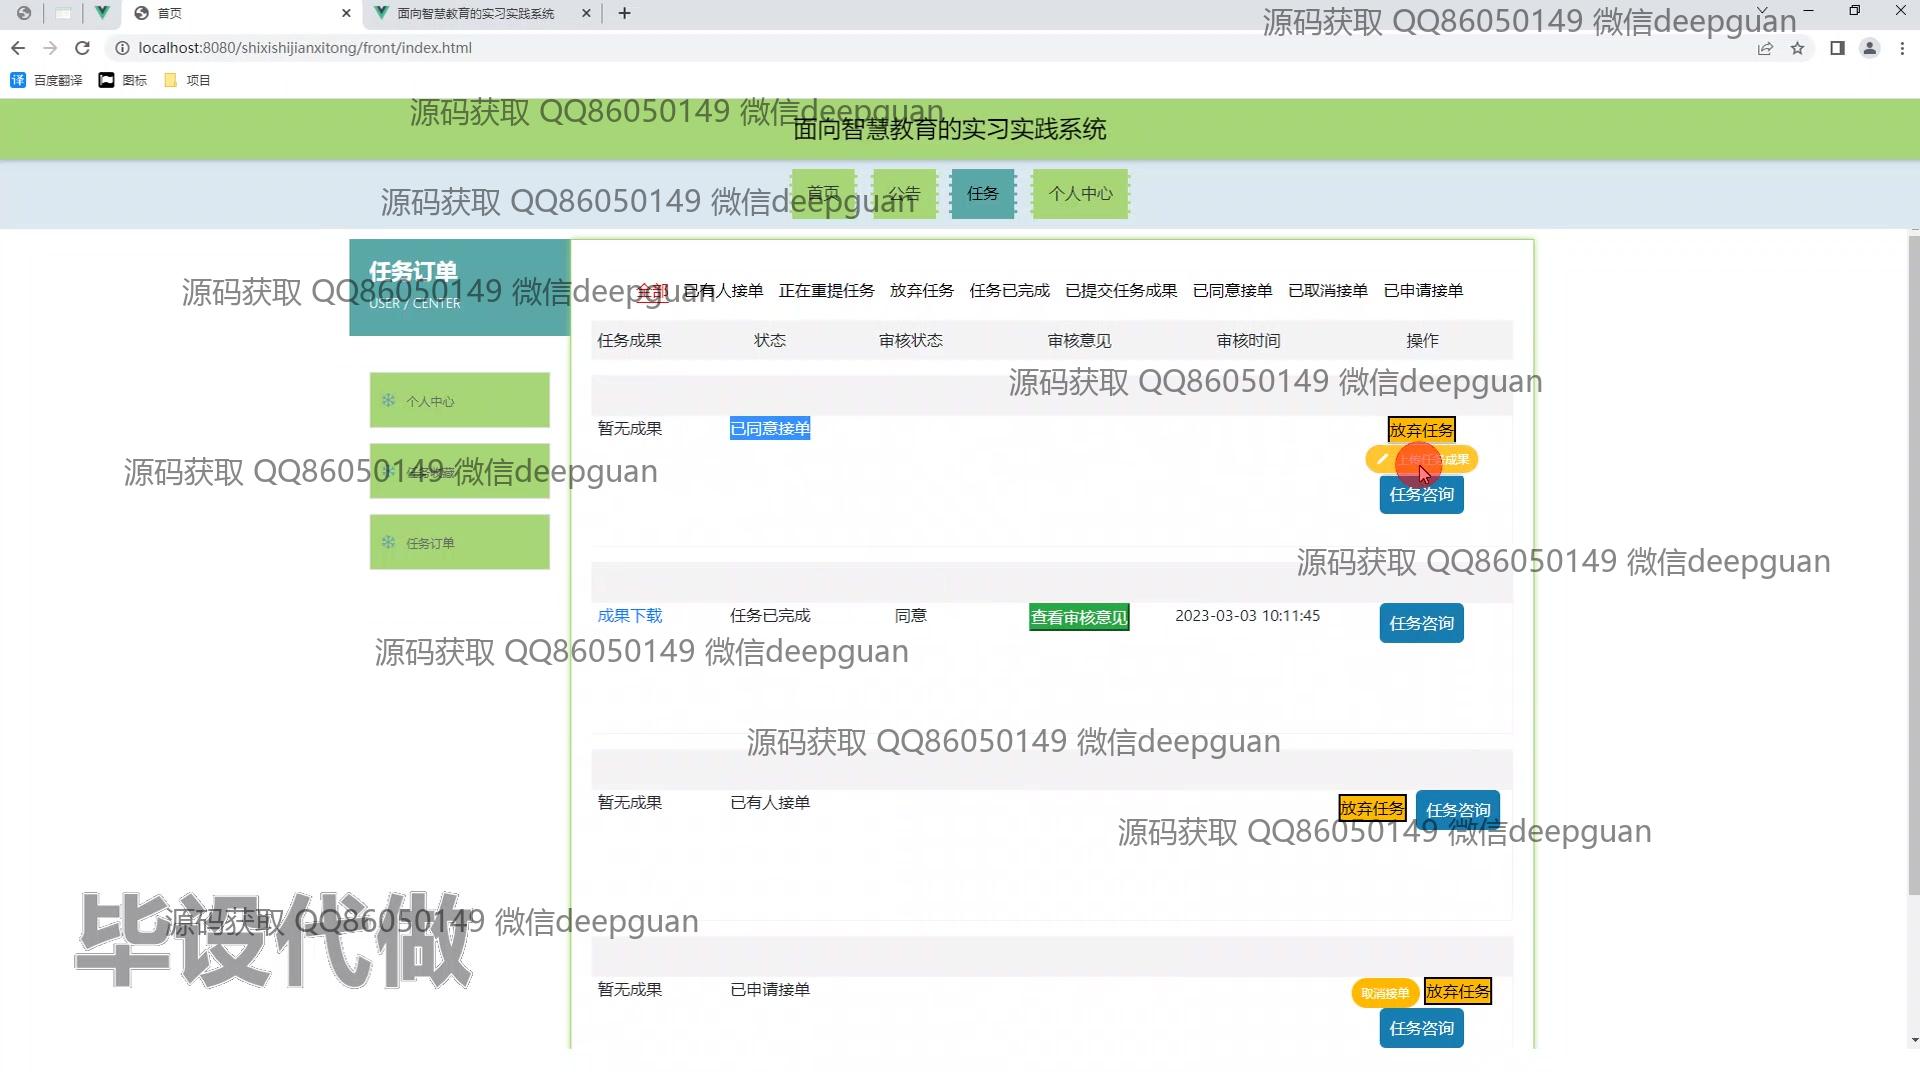Open 个人中心 in the top navigation
Viewport: 1920px width, 1072px height.
pos(1080,194)
